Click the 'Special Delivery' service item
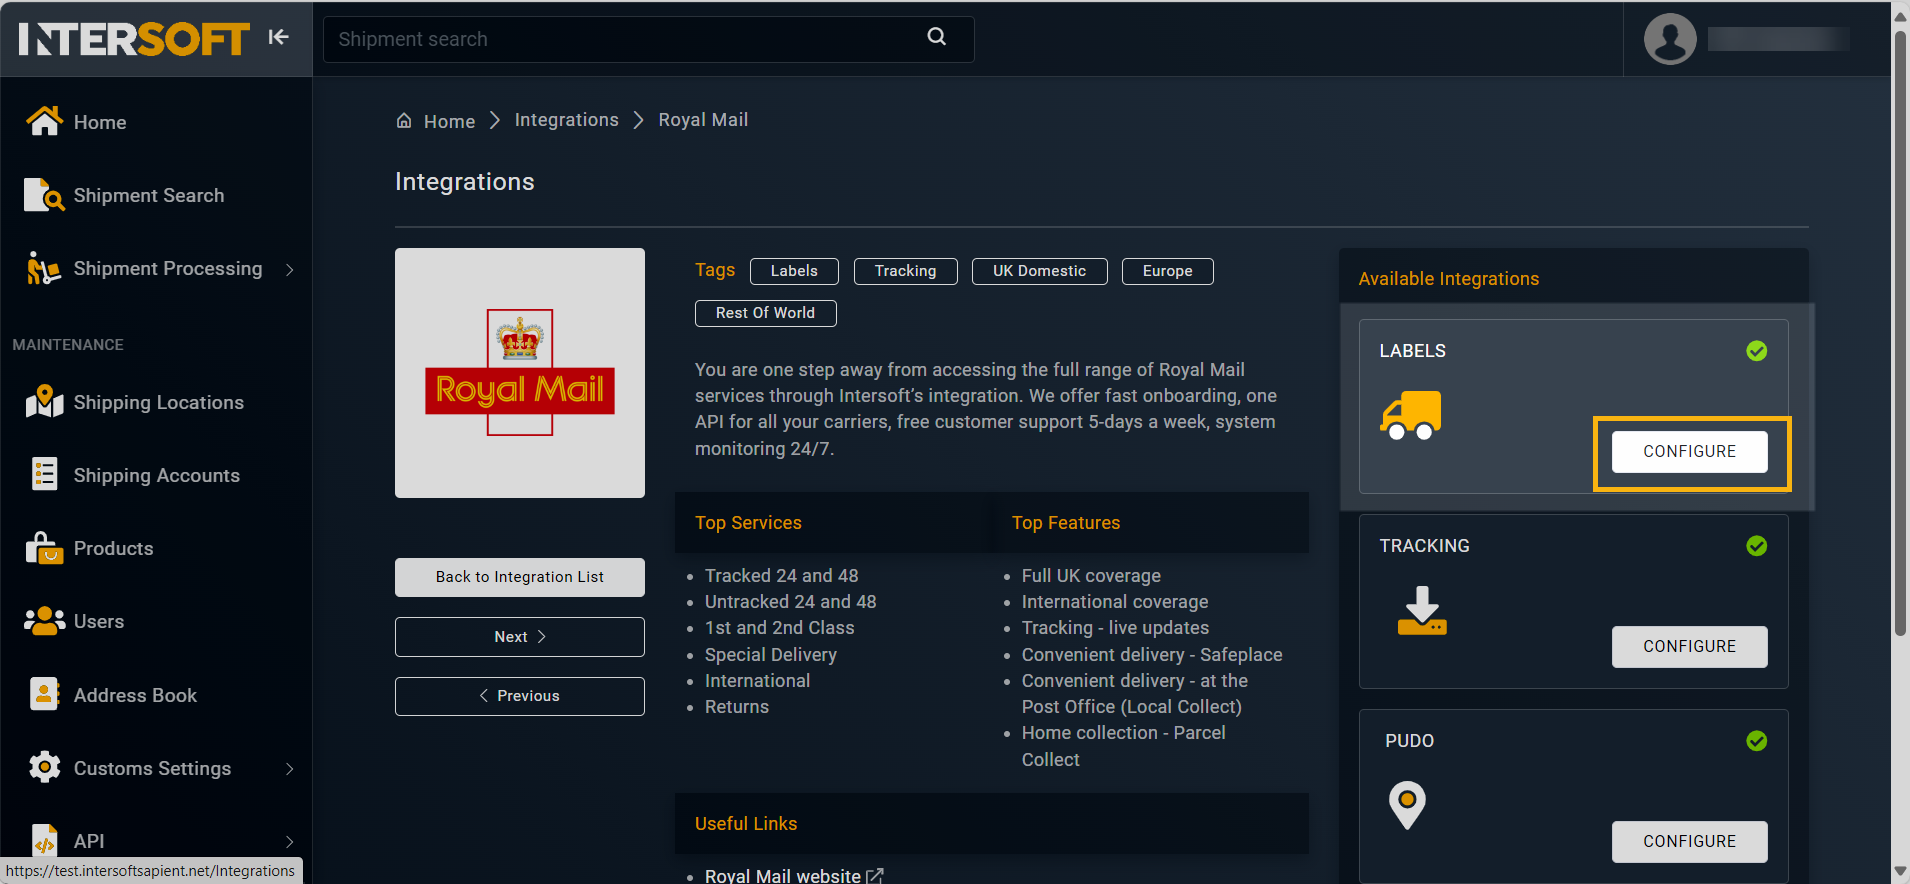The width and height of the screenshot is (1910, 884). 771,655
